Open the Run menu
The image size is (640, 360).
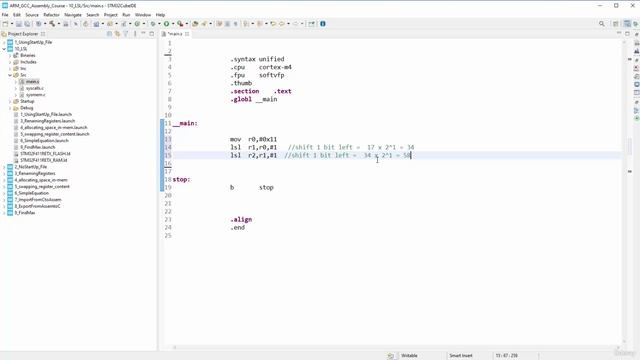pos(126,15)
